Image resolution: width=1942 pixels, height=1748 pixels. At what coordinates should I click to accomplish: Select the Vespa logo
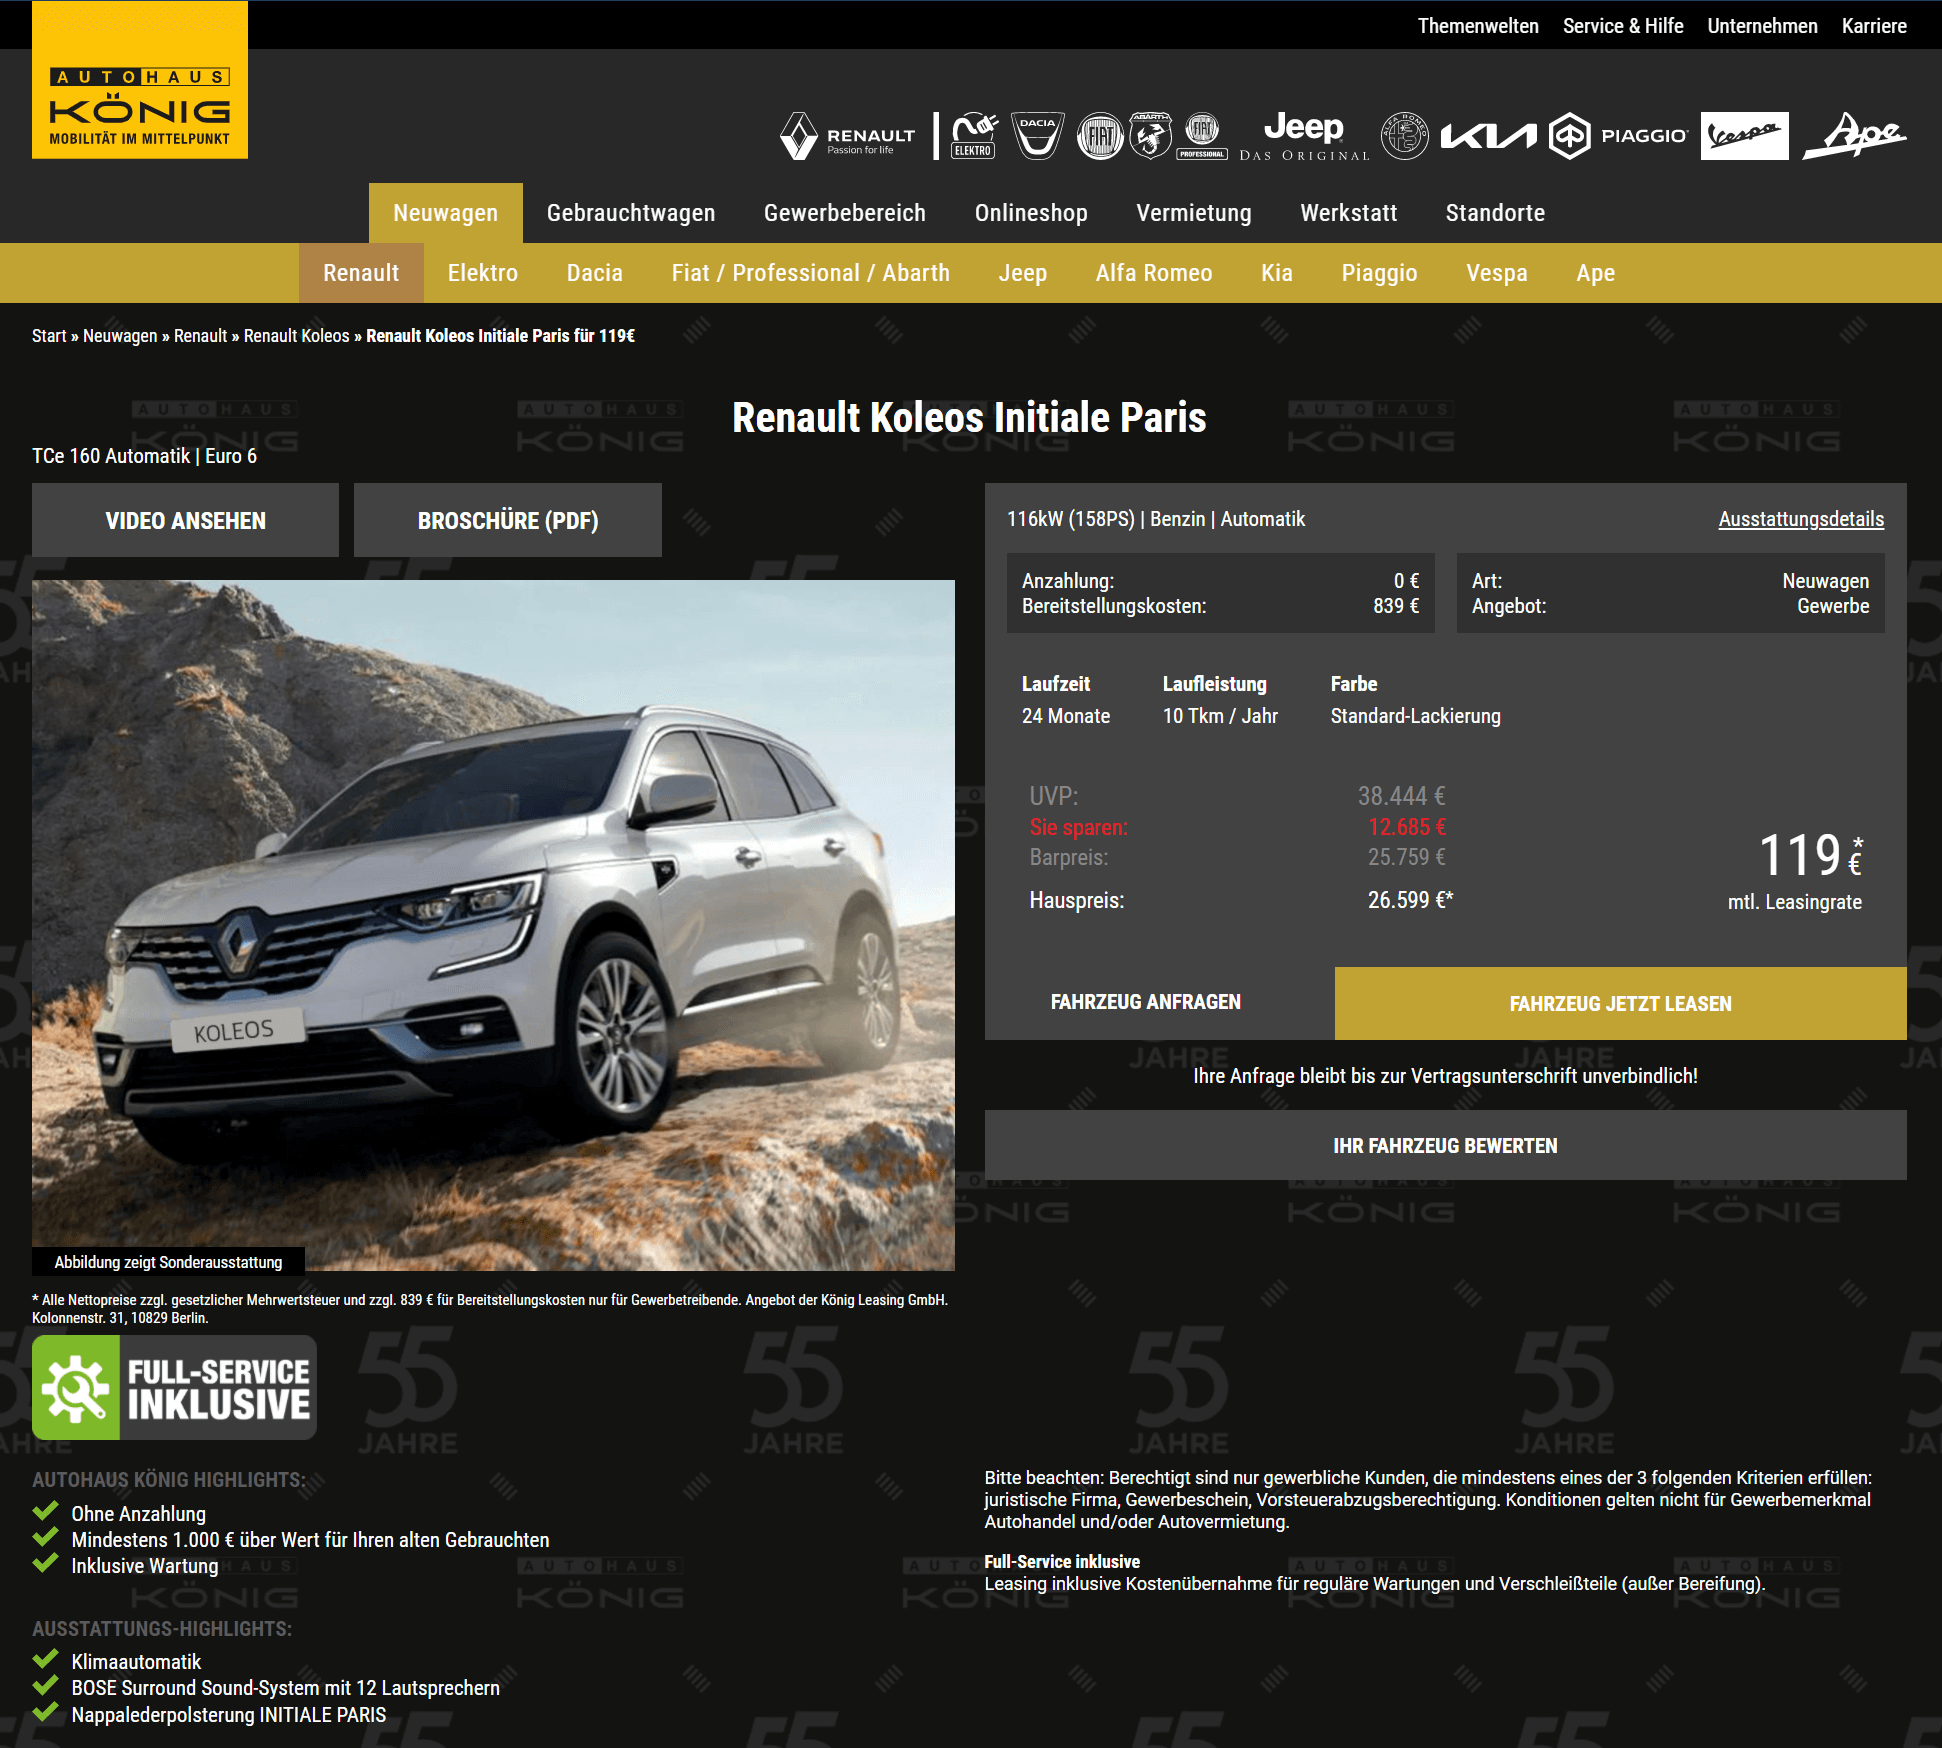[1745, 136]
